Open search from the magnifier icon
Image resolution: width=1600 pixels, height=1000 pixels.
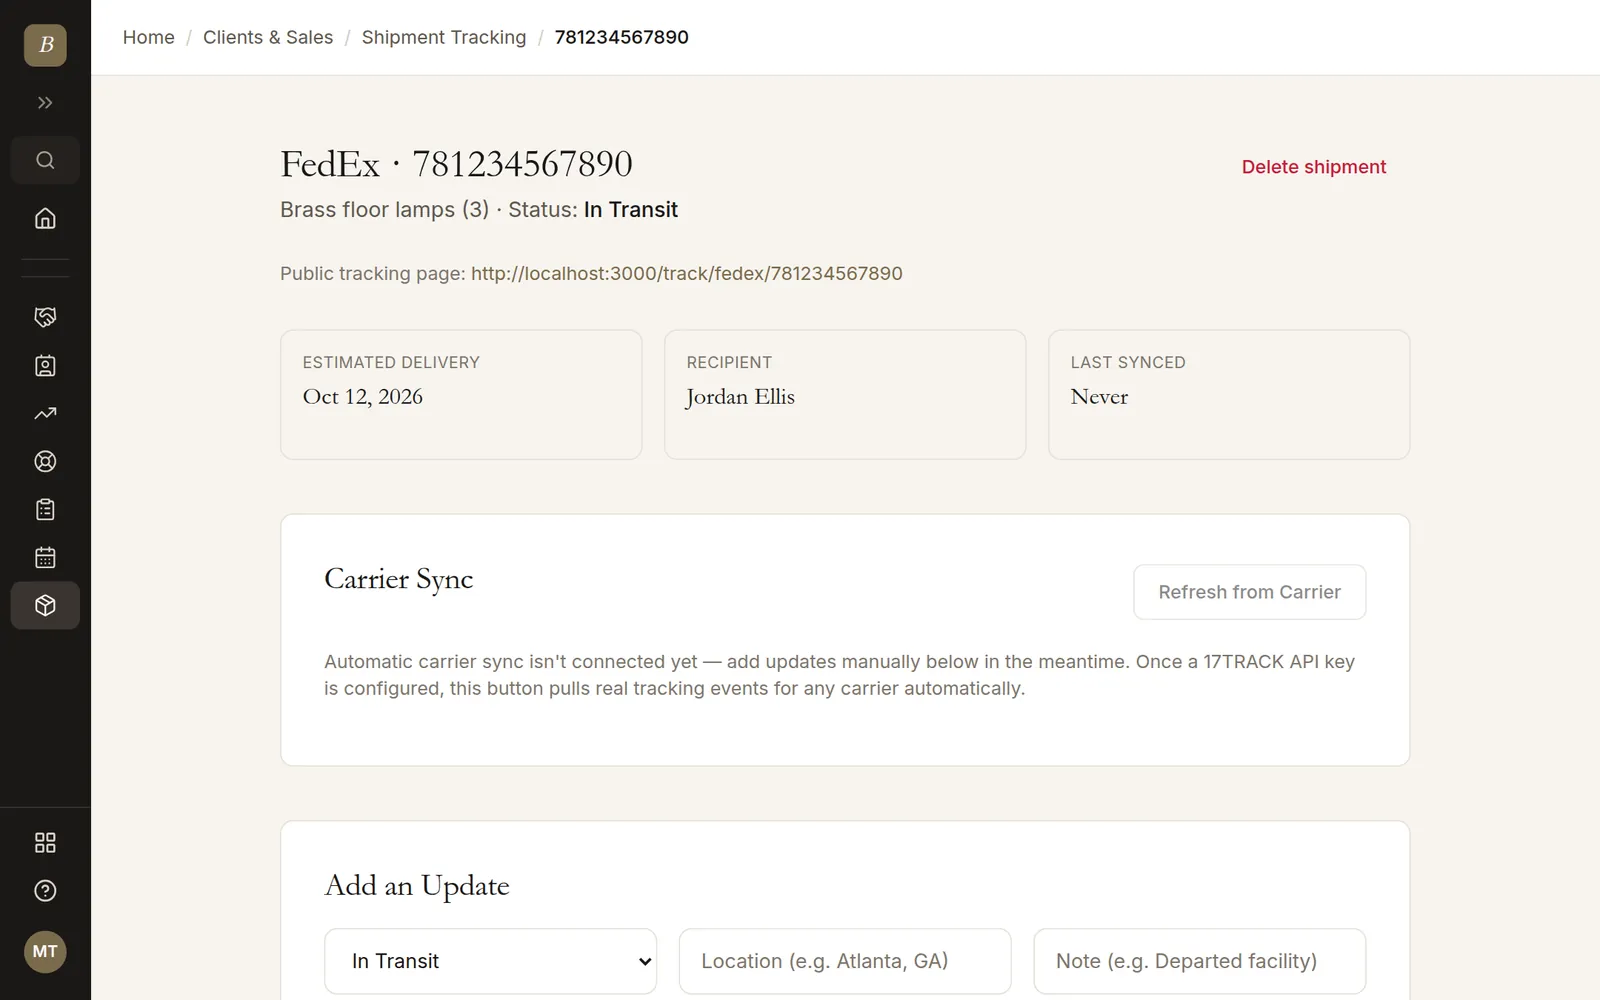(45, 160)
